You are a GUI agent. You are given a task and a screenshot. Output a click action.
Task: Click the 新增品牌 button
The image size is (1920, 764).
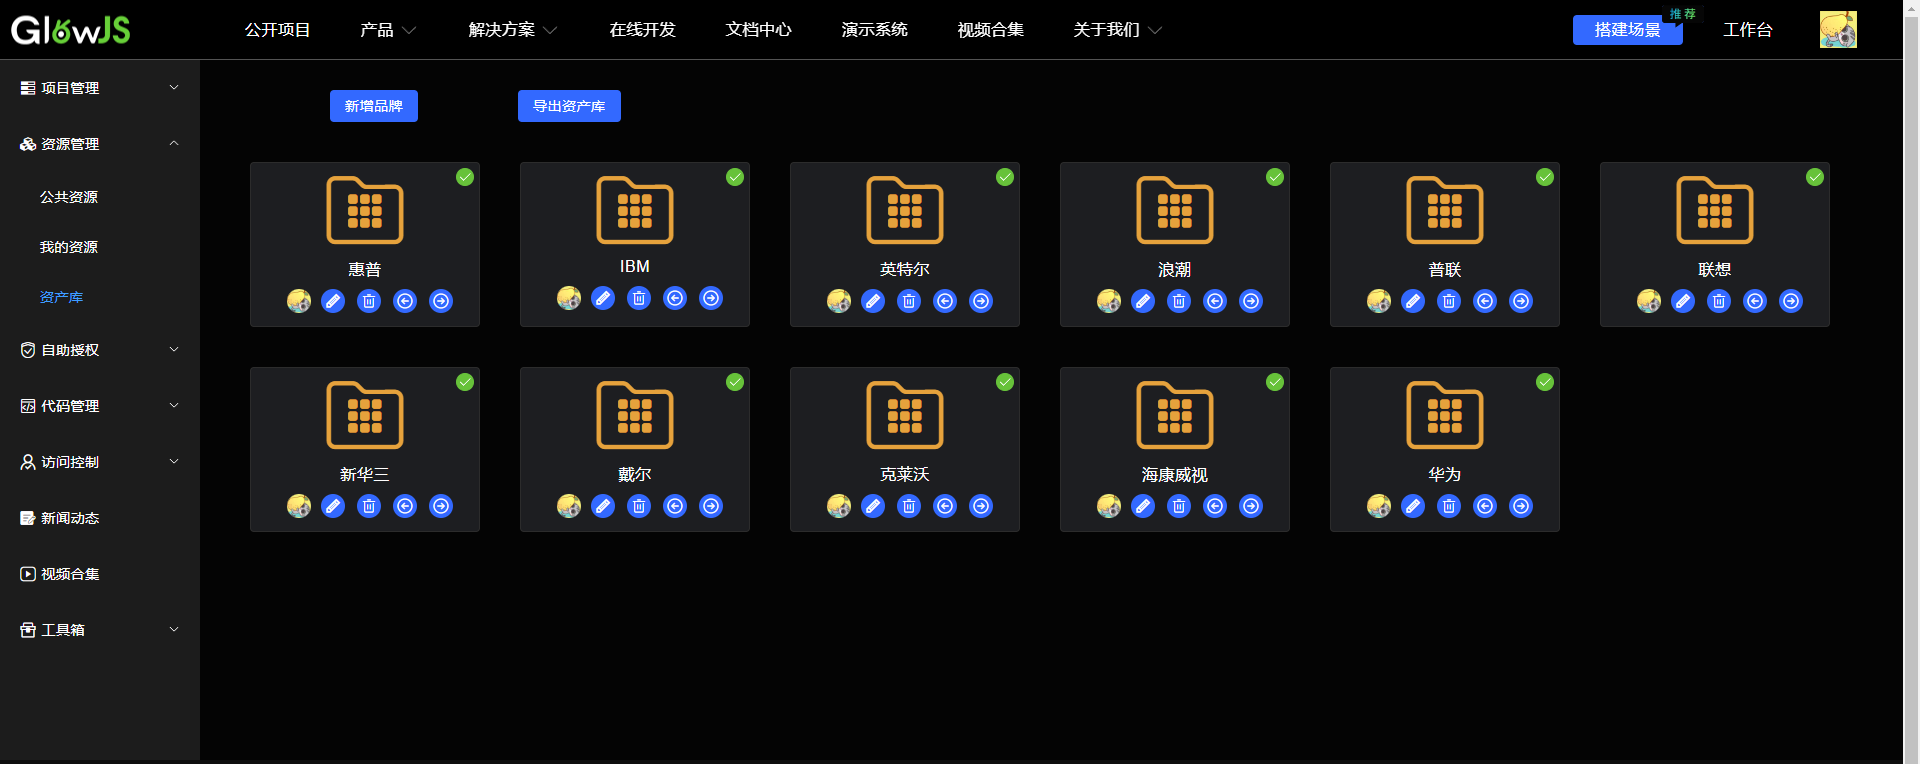pos(374,106)
